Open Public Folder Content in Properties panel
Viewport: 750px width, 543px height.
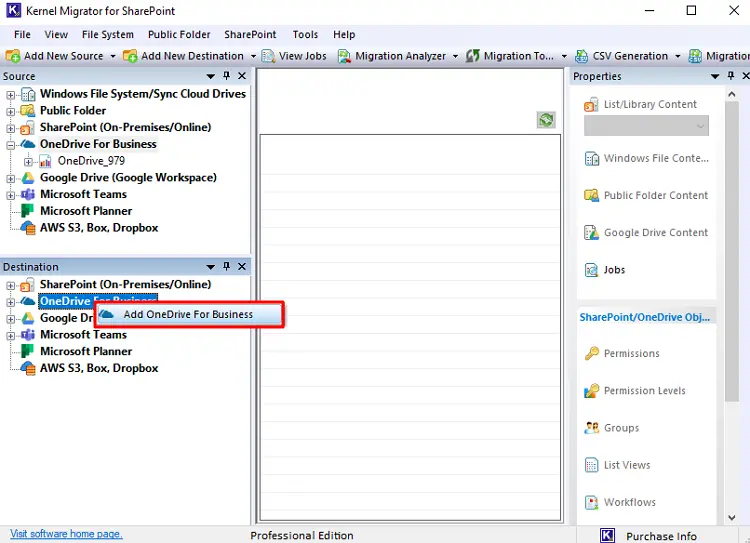656,196
